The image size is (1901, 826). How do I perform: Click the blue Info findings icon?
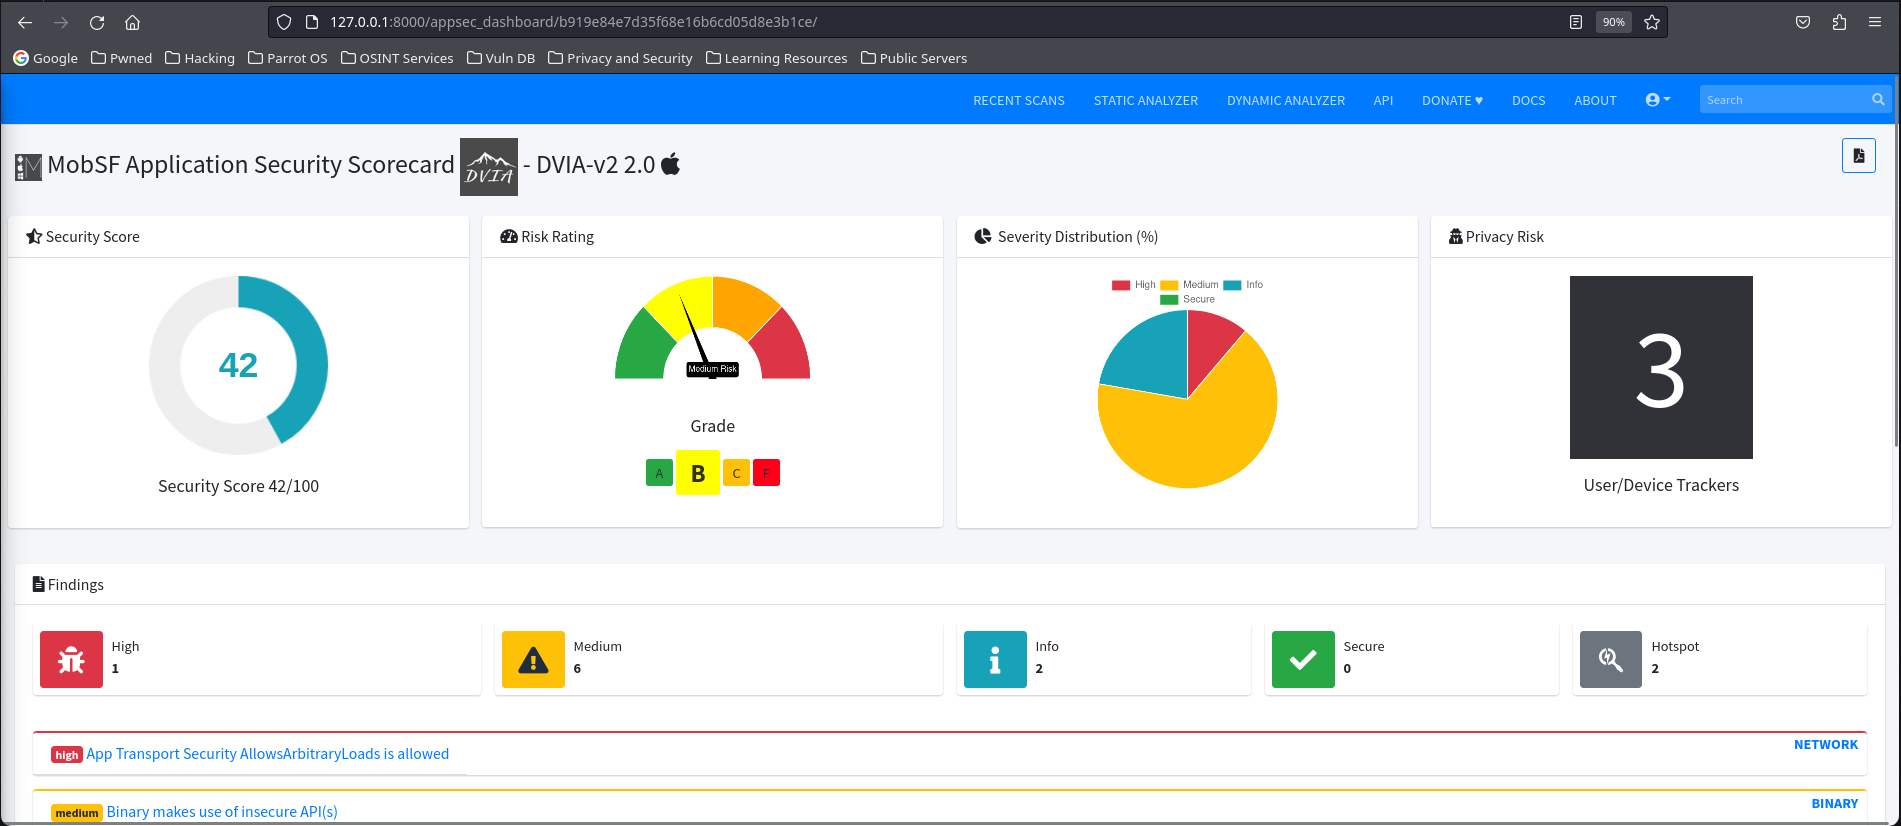pos(995,660)
